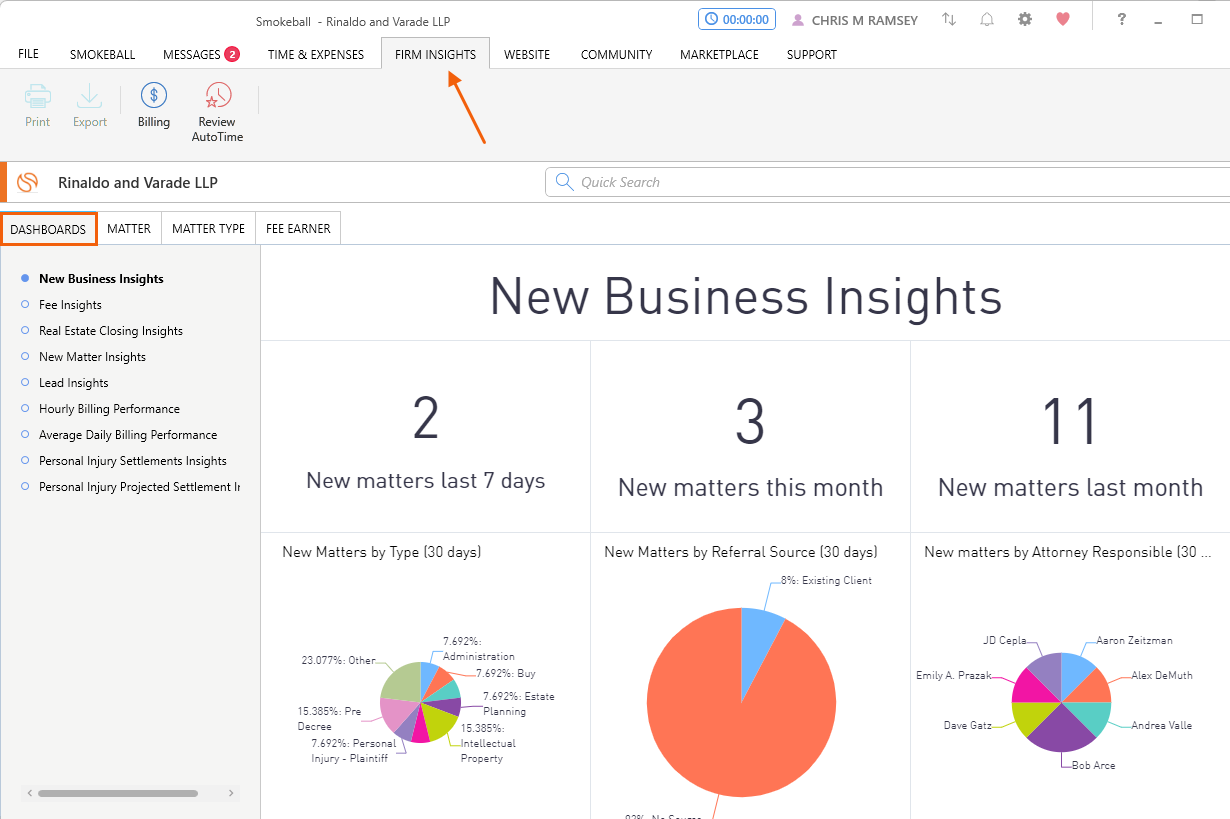Click the Messages unread badge showing 2
Image resolution: width=1230 pixels, height=819 pixels.
coord(232,54)
